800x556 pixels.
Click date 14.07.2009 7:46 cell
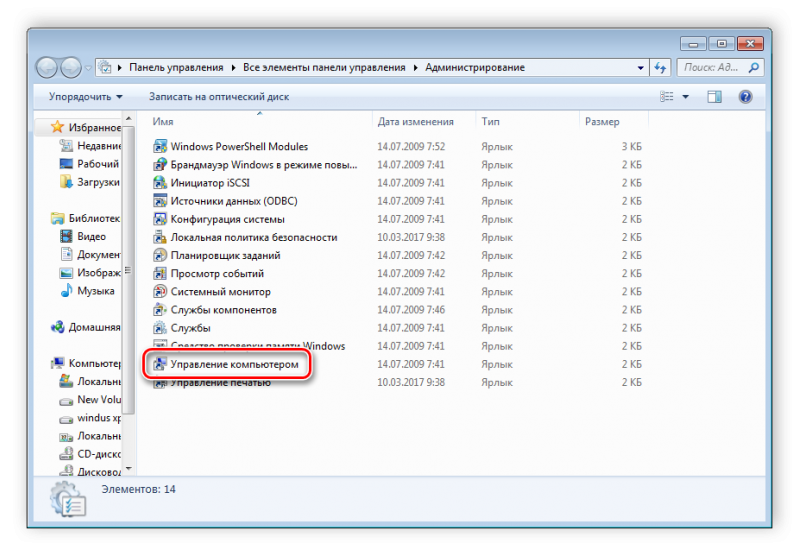[411, 310]
